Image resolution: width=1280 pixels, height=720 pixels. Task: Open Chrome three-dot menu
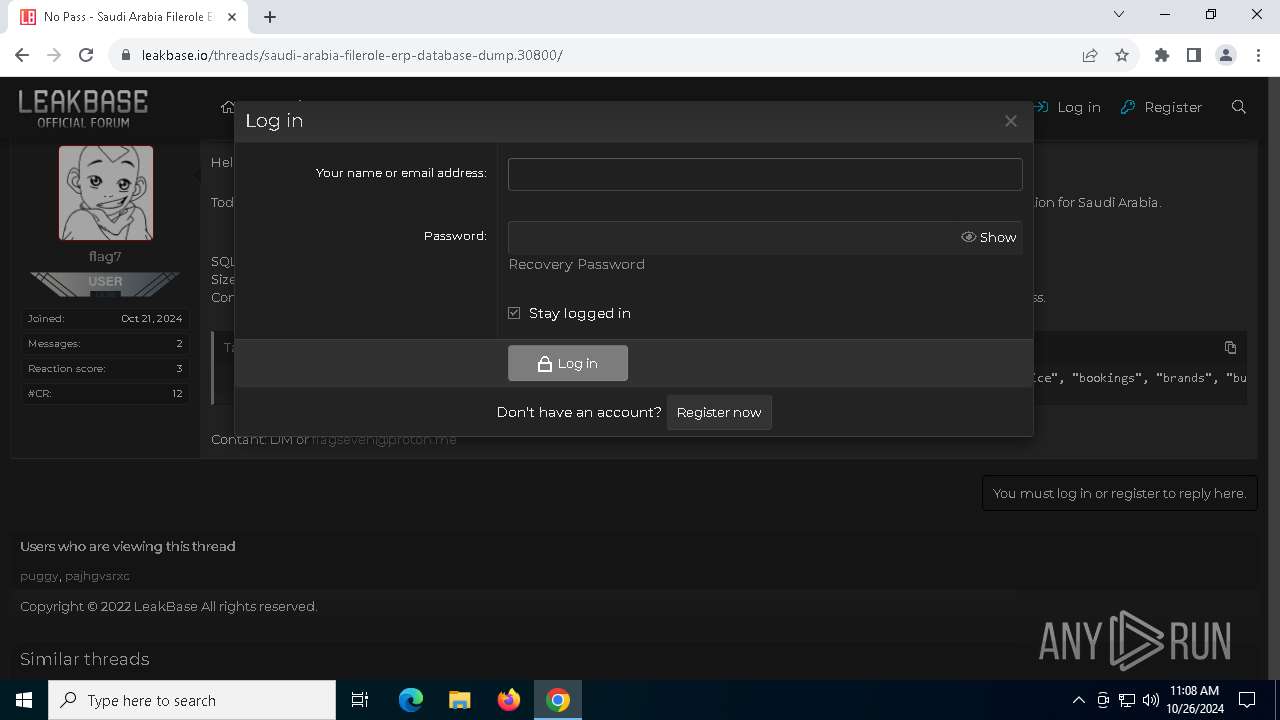1258,55
